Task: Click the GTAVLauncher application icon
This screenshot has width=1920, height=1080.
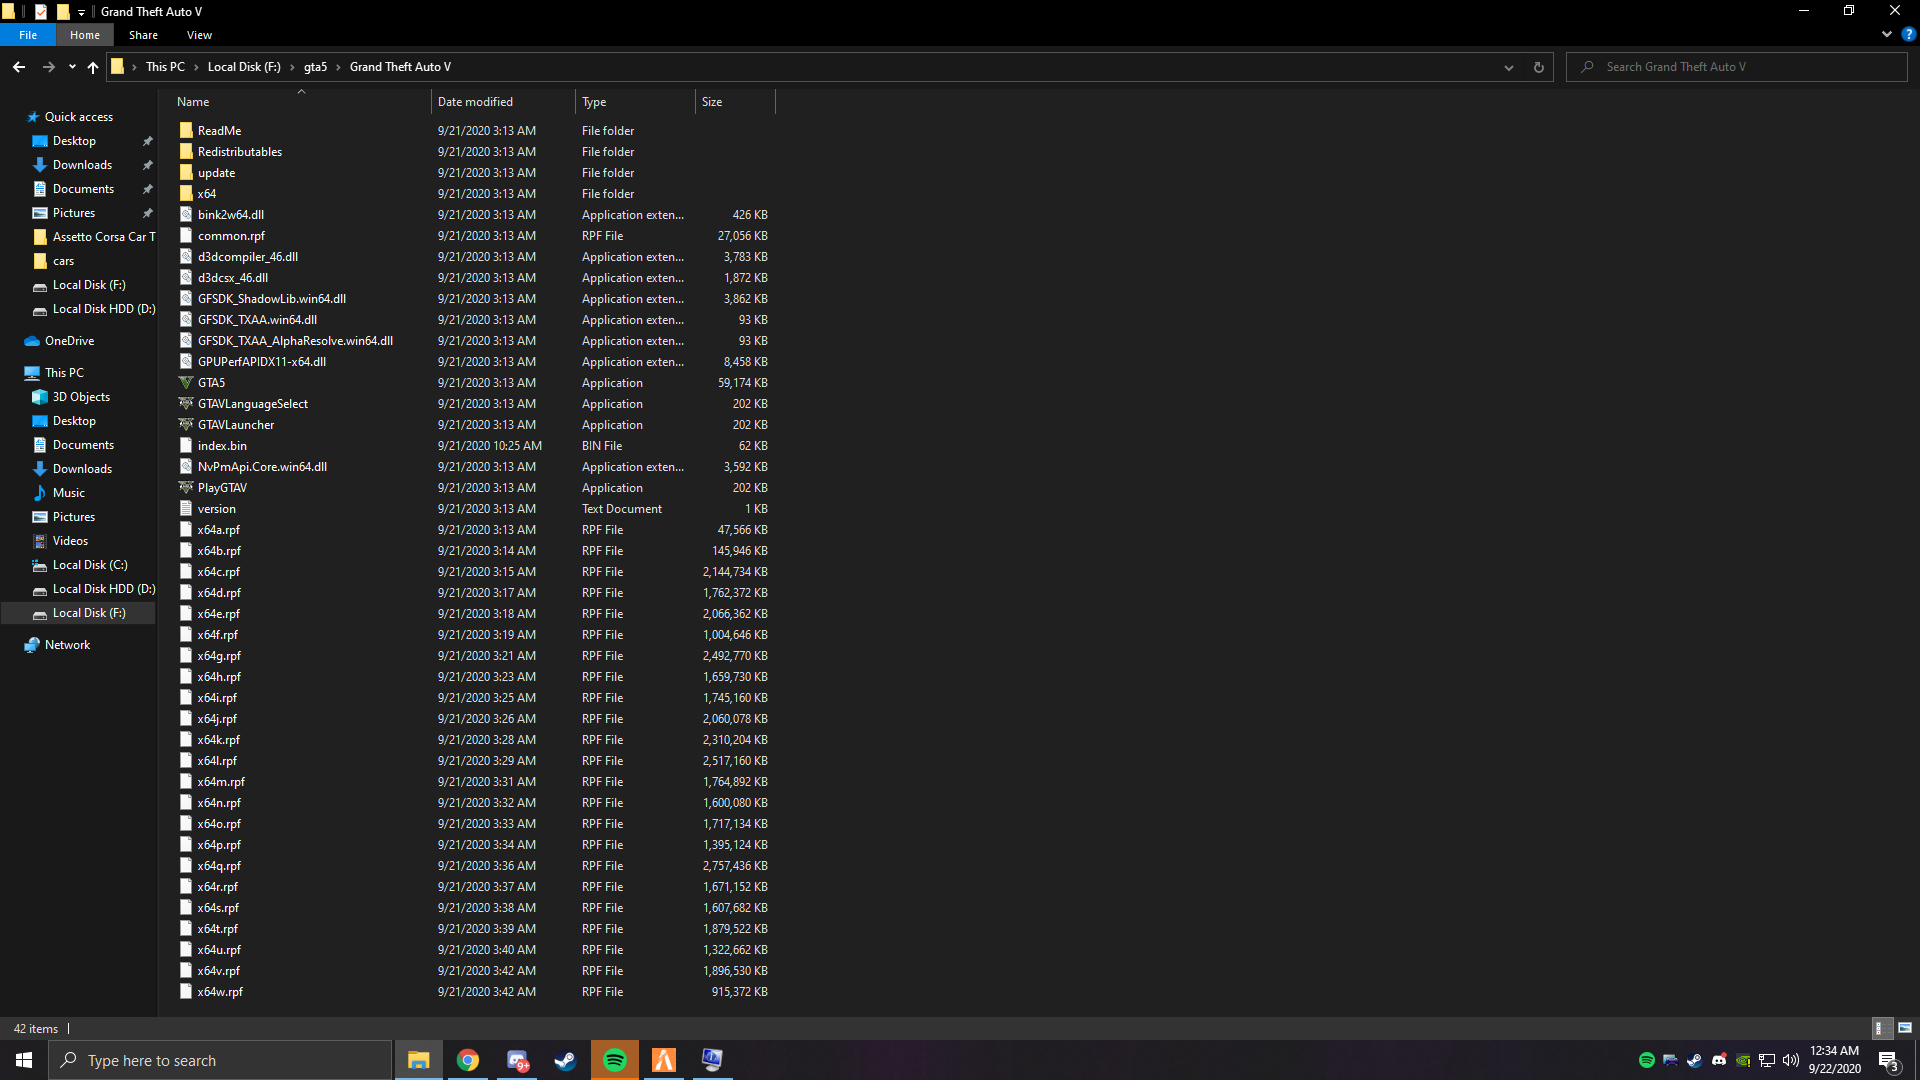Action: coord(186,425)
